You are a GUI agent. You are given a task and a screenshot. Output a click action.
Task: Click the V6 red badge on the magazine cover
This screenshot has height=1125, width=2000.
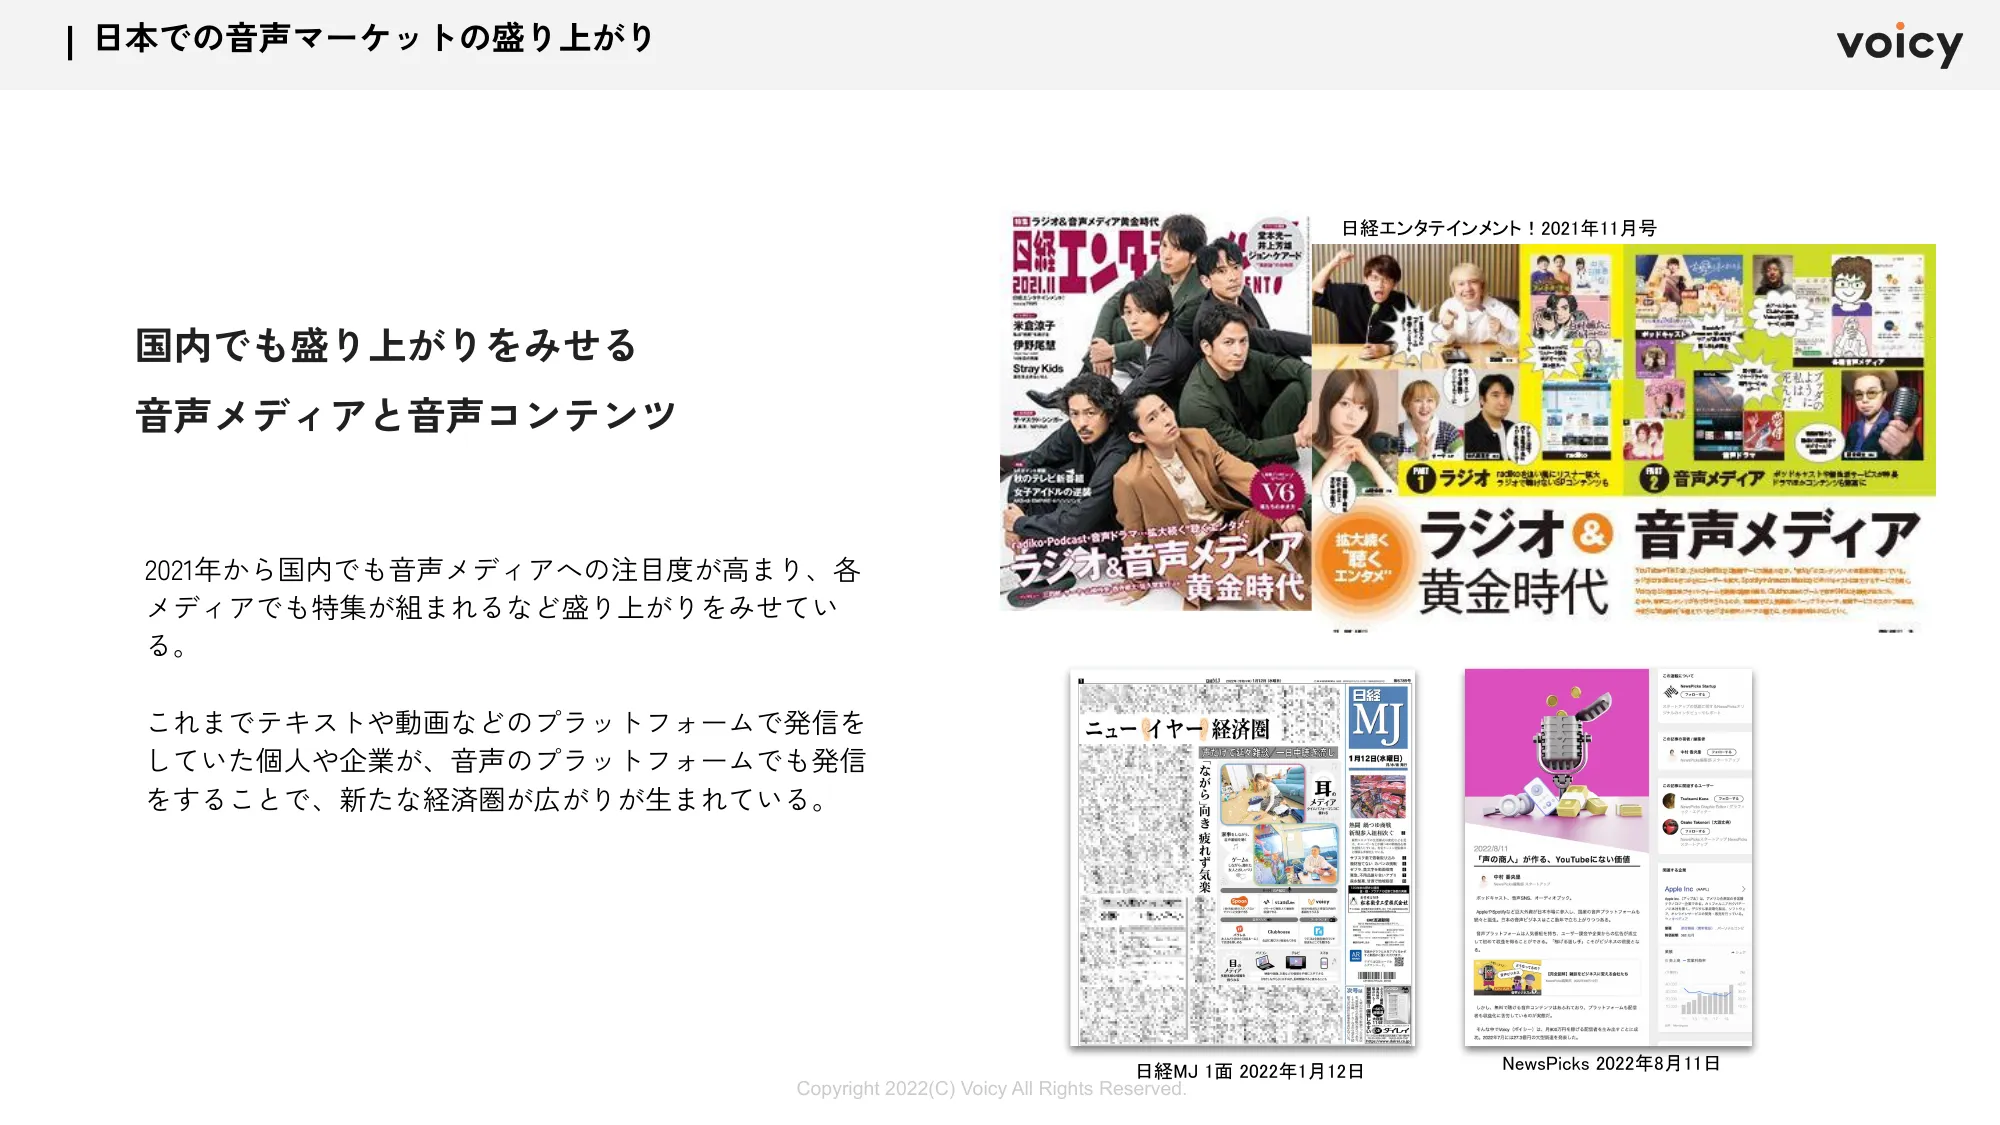(x=1278, y=491)
